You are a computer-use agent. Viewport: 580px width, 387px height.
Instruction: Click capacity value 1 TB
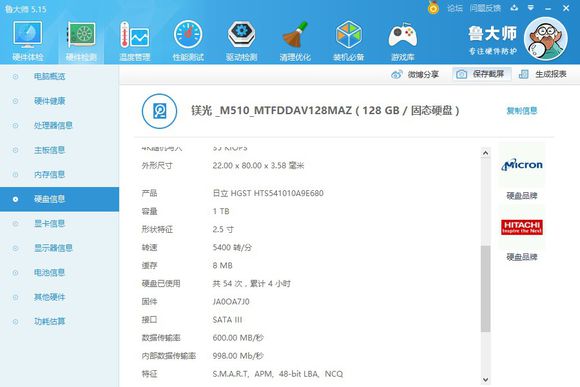(221, 211)
